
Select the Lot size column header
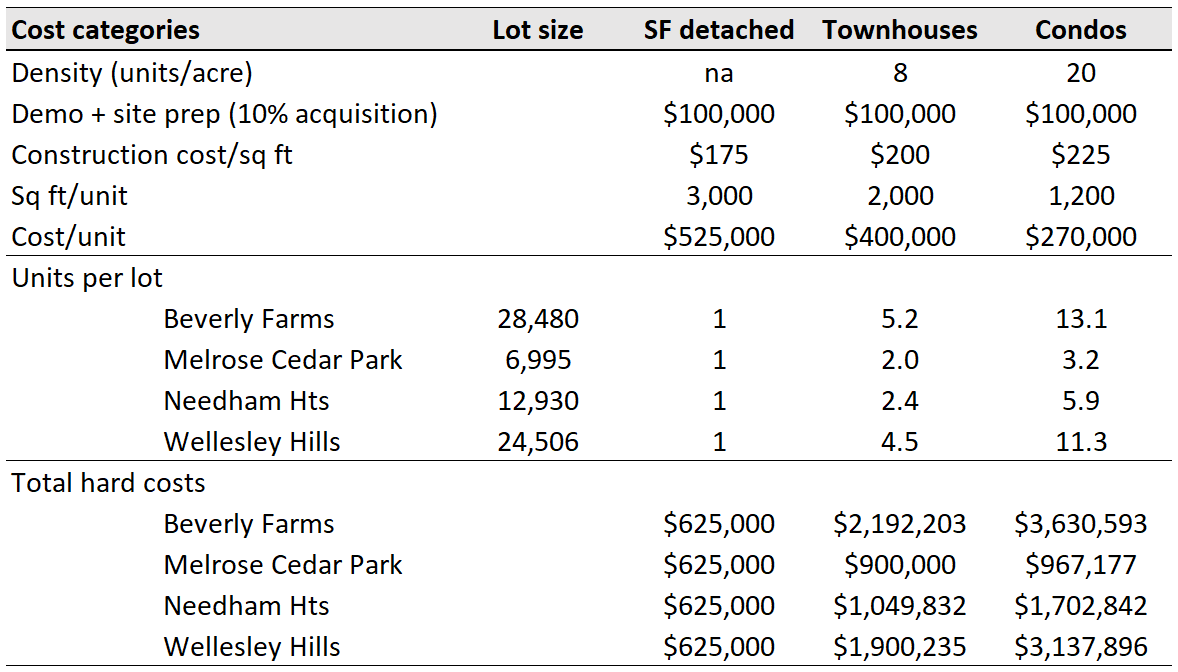pyautogui.click(x=537, y=30)
